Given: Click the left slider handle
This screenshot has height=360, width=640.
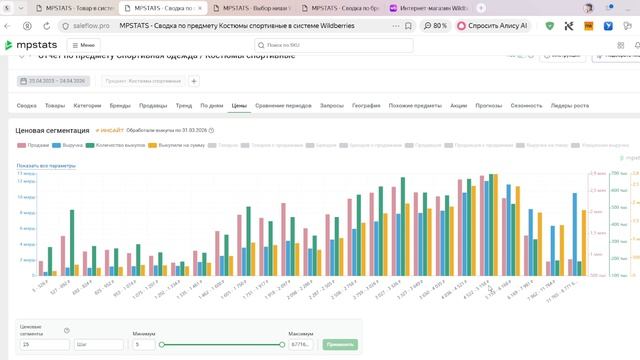Looking at the screenshot, I should pos(162,344).
